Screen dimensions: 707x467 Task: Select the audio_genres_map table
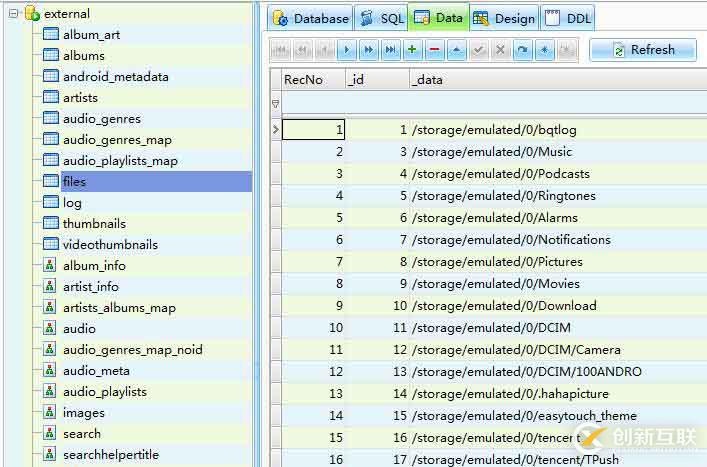117,140
